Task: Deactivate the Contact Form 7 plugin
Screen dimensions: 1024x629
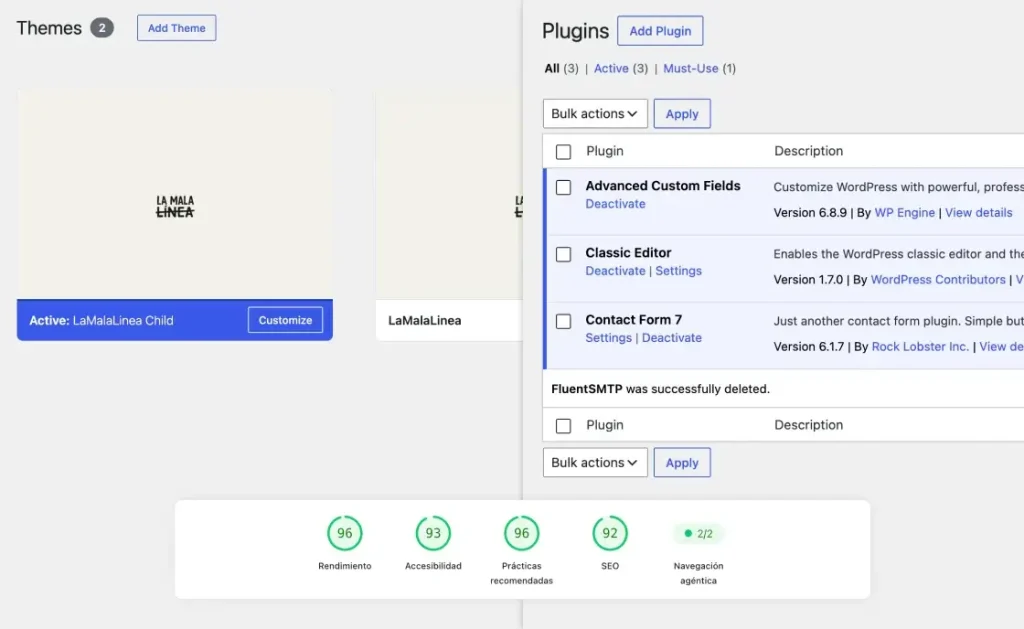Action: (x=671, y=338)
